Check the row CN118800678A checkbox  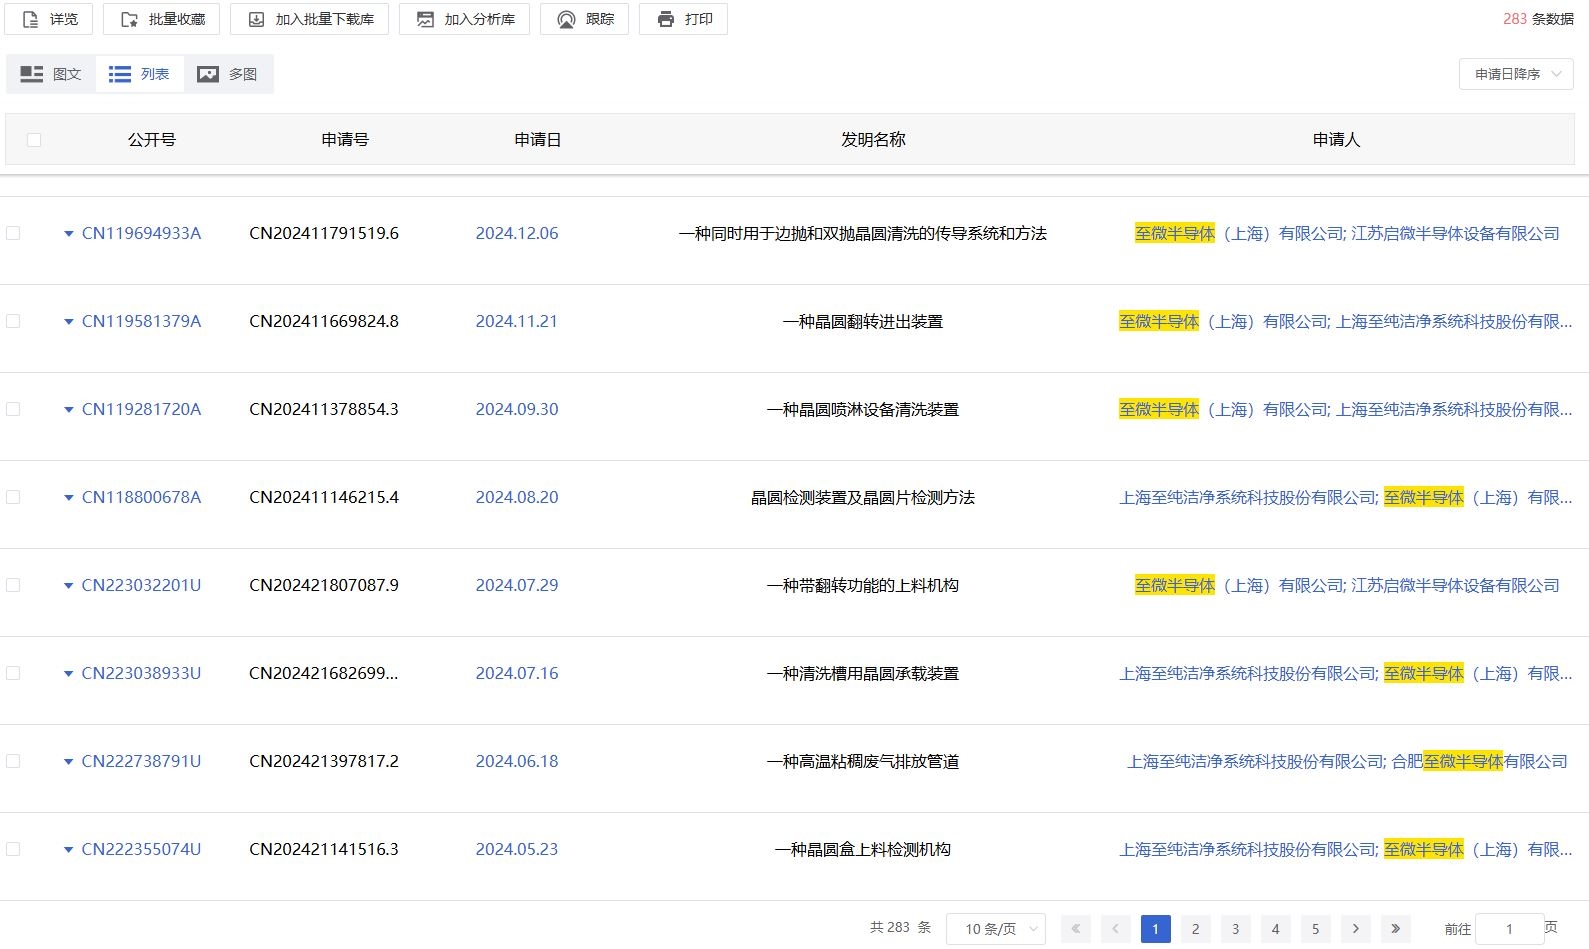(13, 497)
